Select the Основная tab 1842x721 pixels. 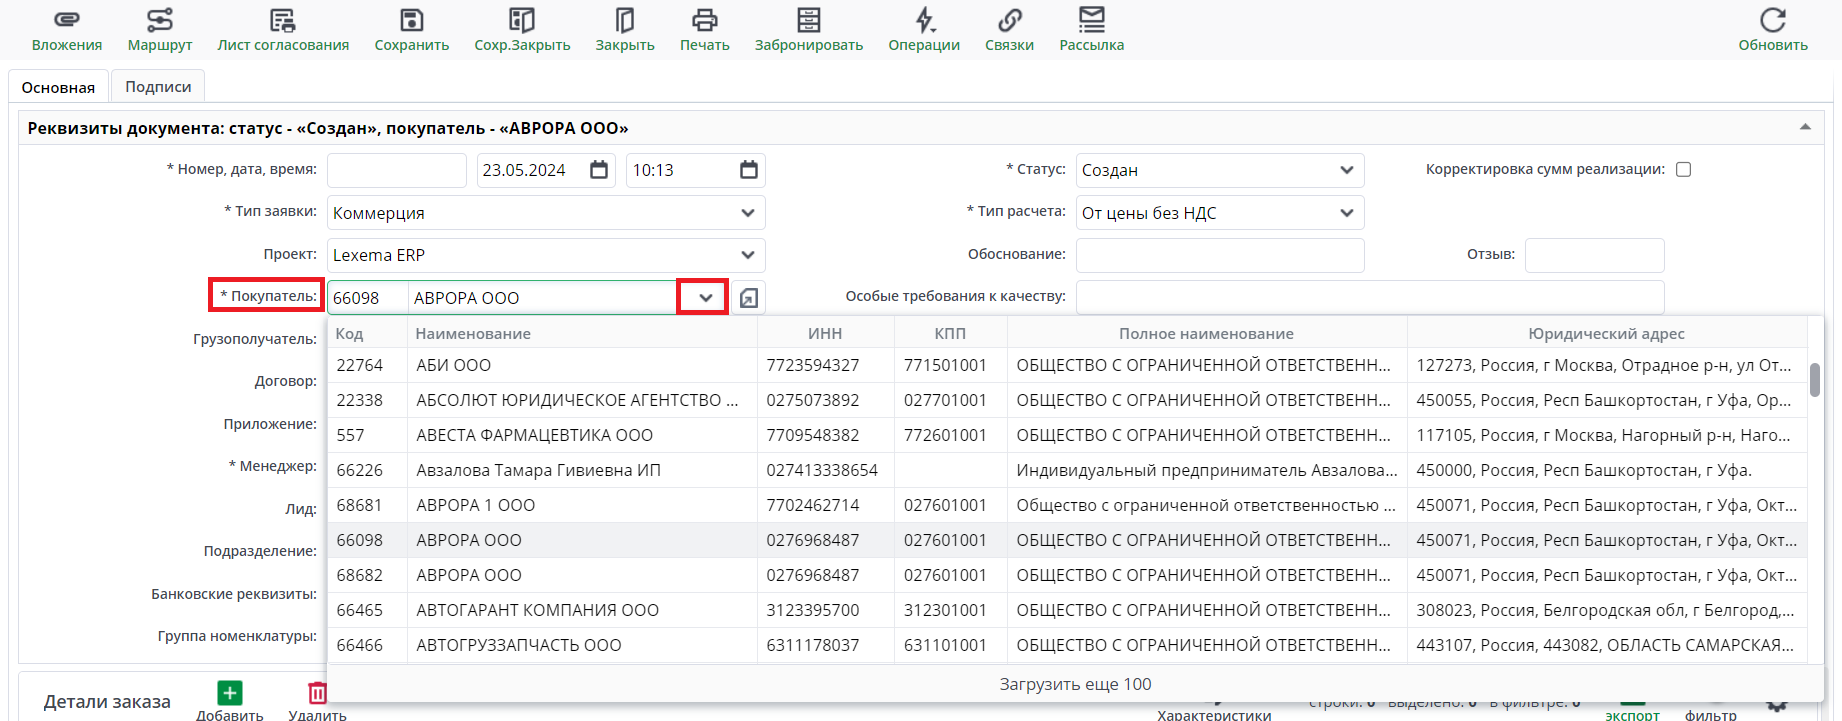point(58,87)
